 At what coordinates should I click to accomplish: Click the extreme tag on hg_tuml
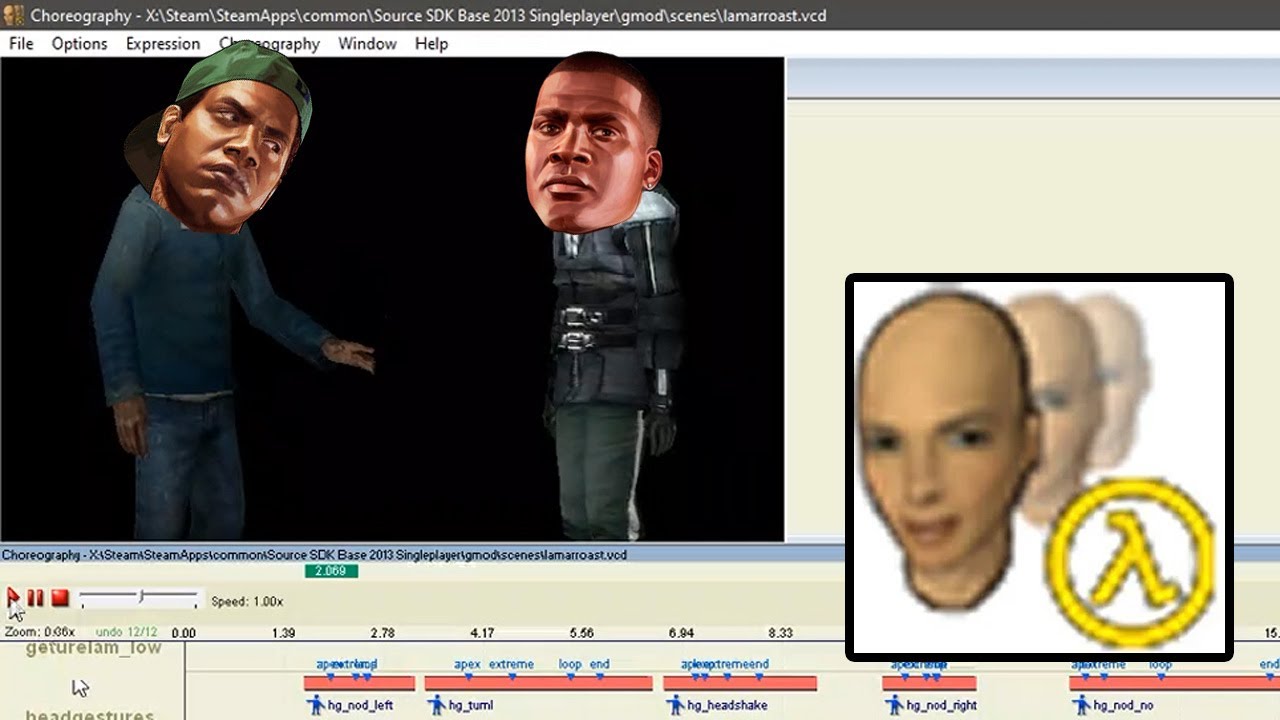click(511, 664)
